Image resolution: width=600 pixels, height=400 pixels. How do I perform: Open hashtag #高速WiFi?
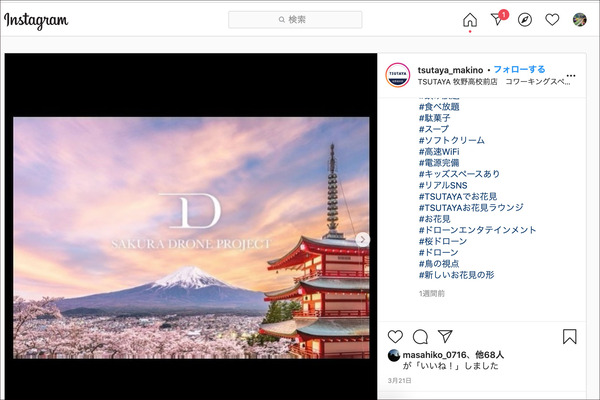point(439,152)
